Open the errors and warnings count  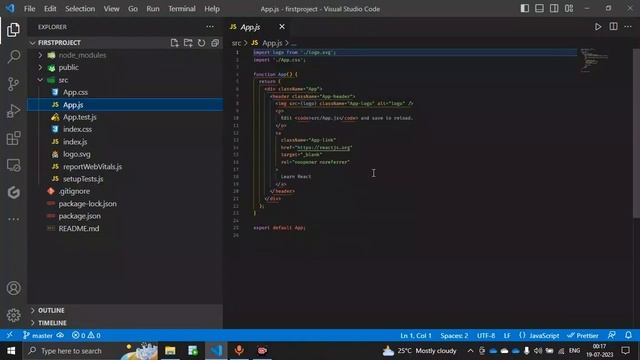[86, 336]
